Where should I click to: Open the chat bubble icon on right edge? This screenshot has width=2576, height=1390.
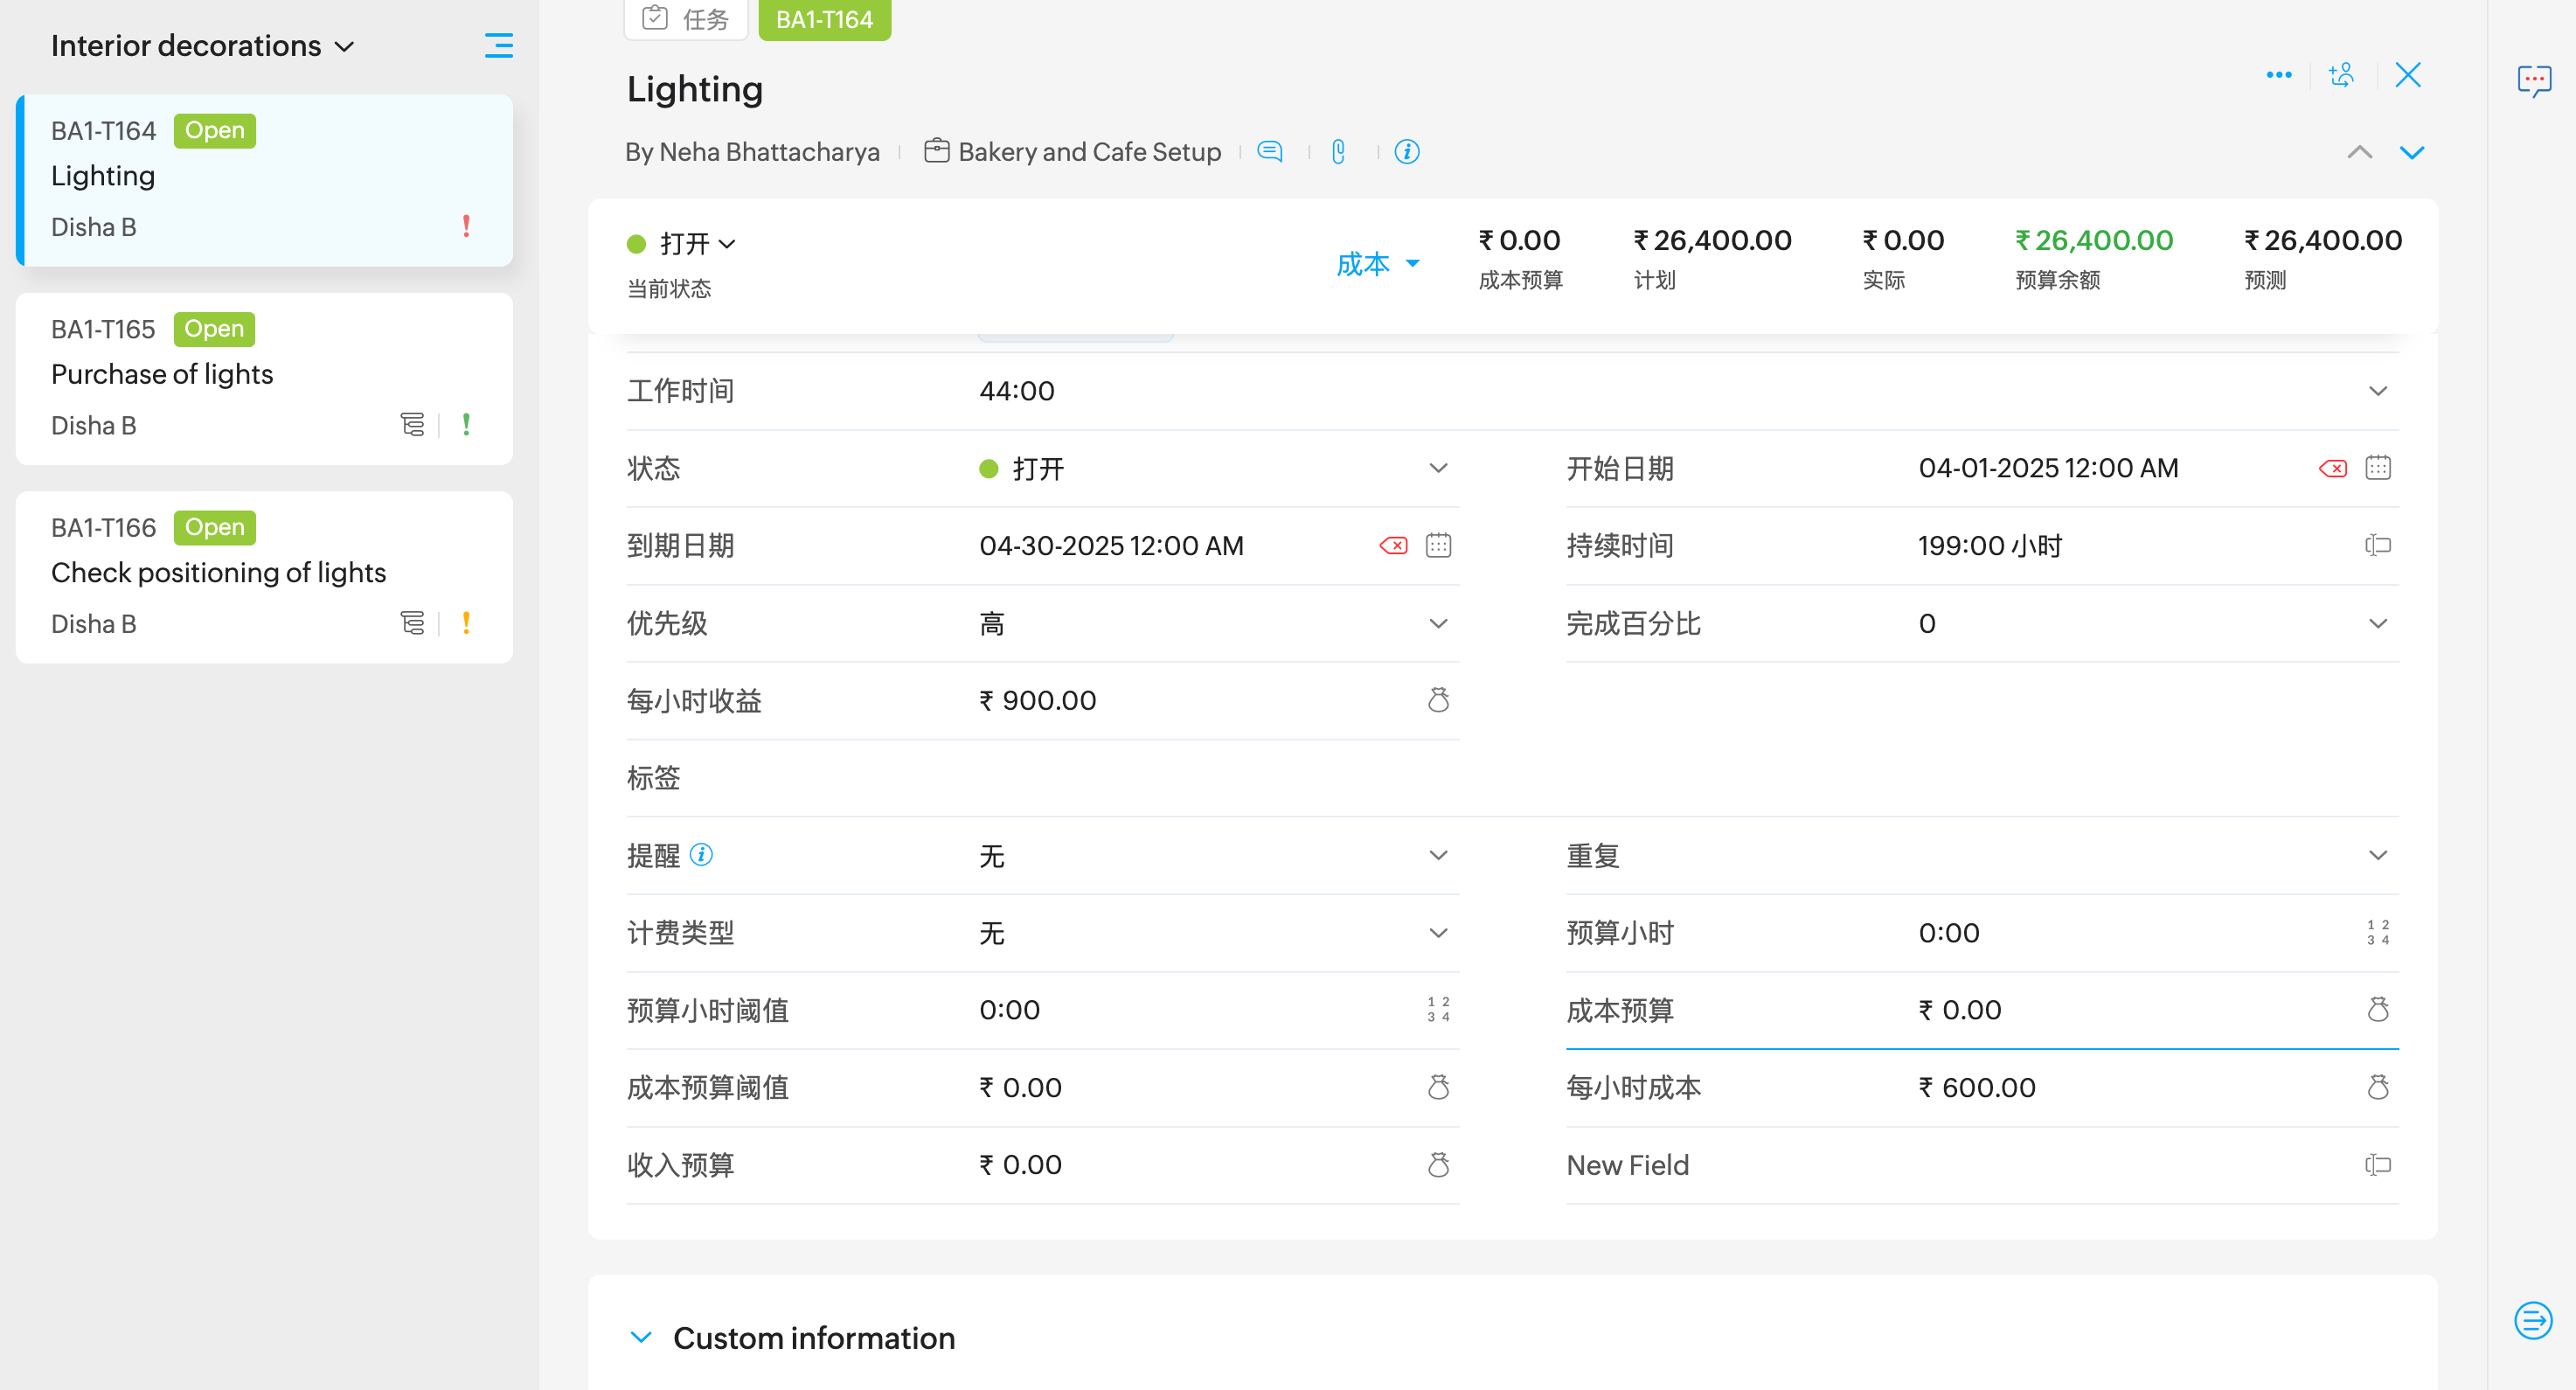point(2534,80)
